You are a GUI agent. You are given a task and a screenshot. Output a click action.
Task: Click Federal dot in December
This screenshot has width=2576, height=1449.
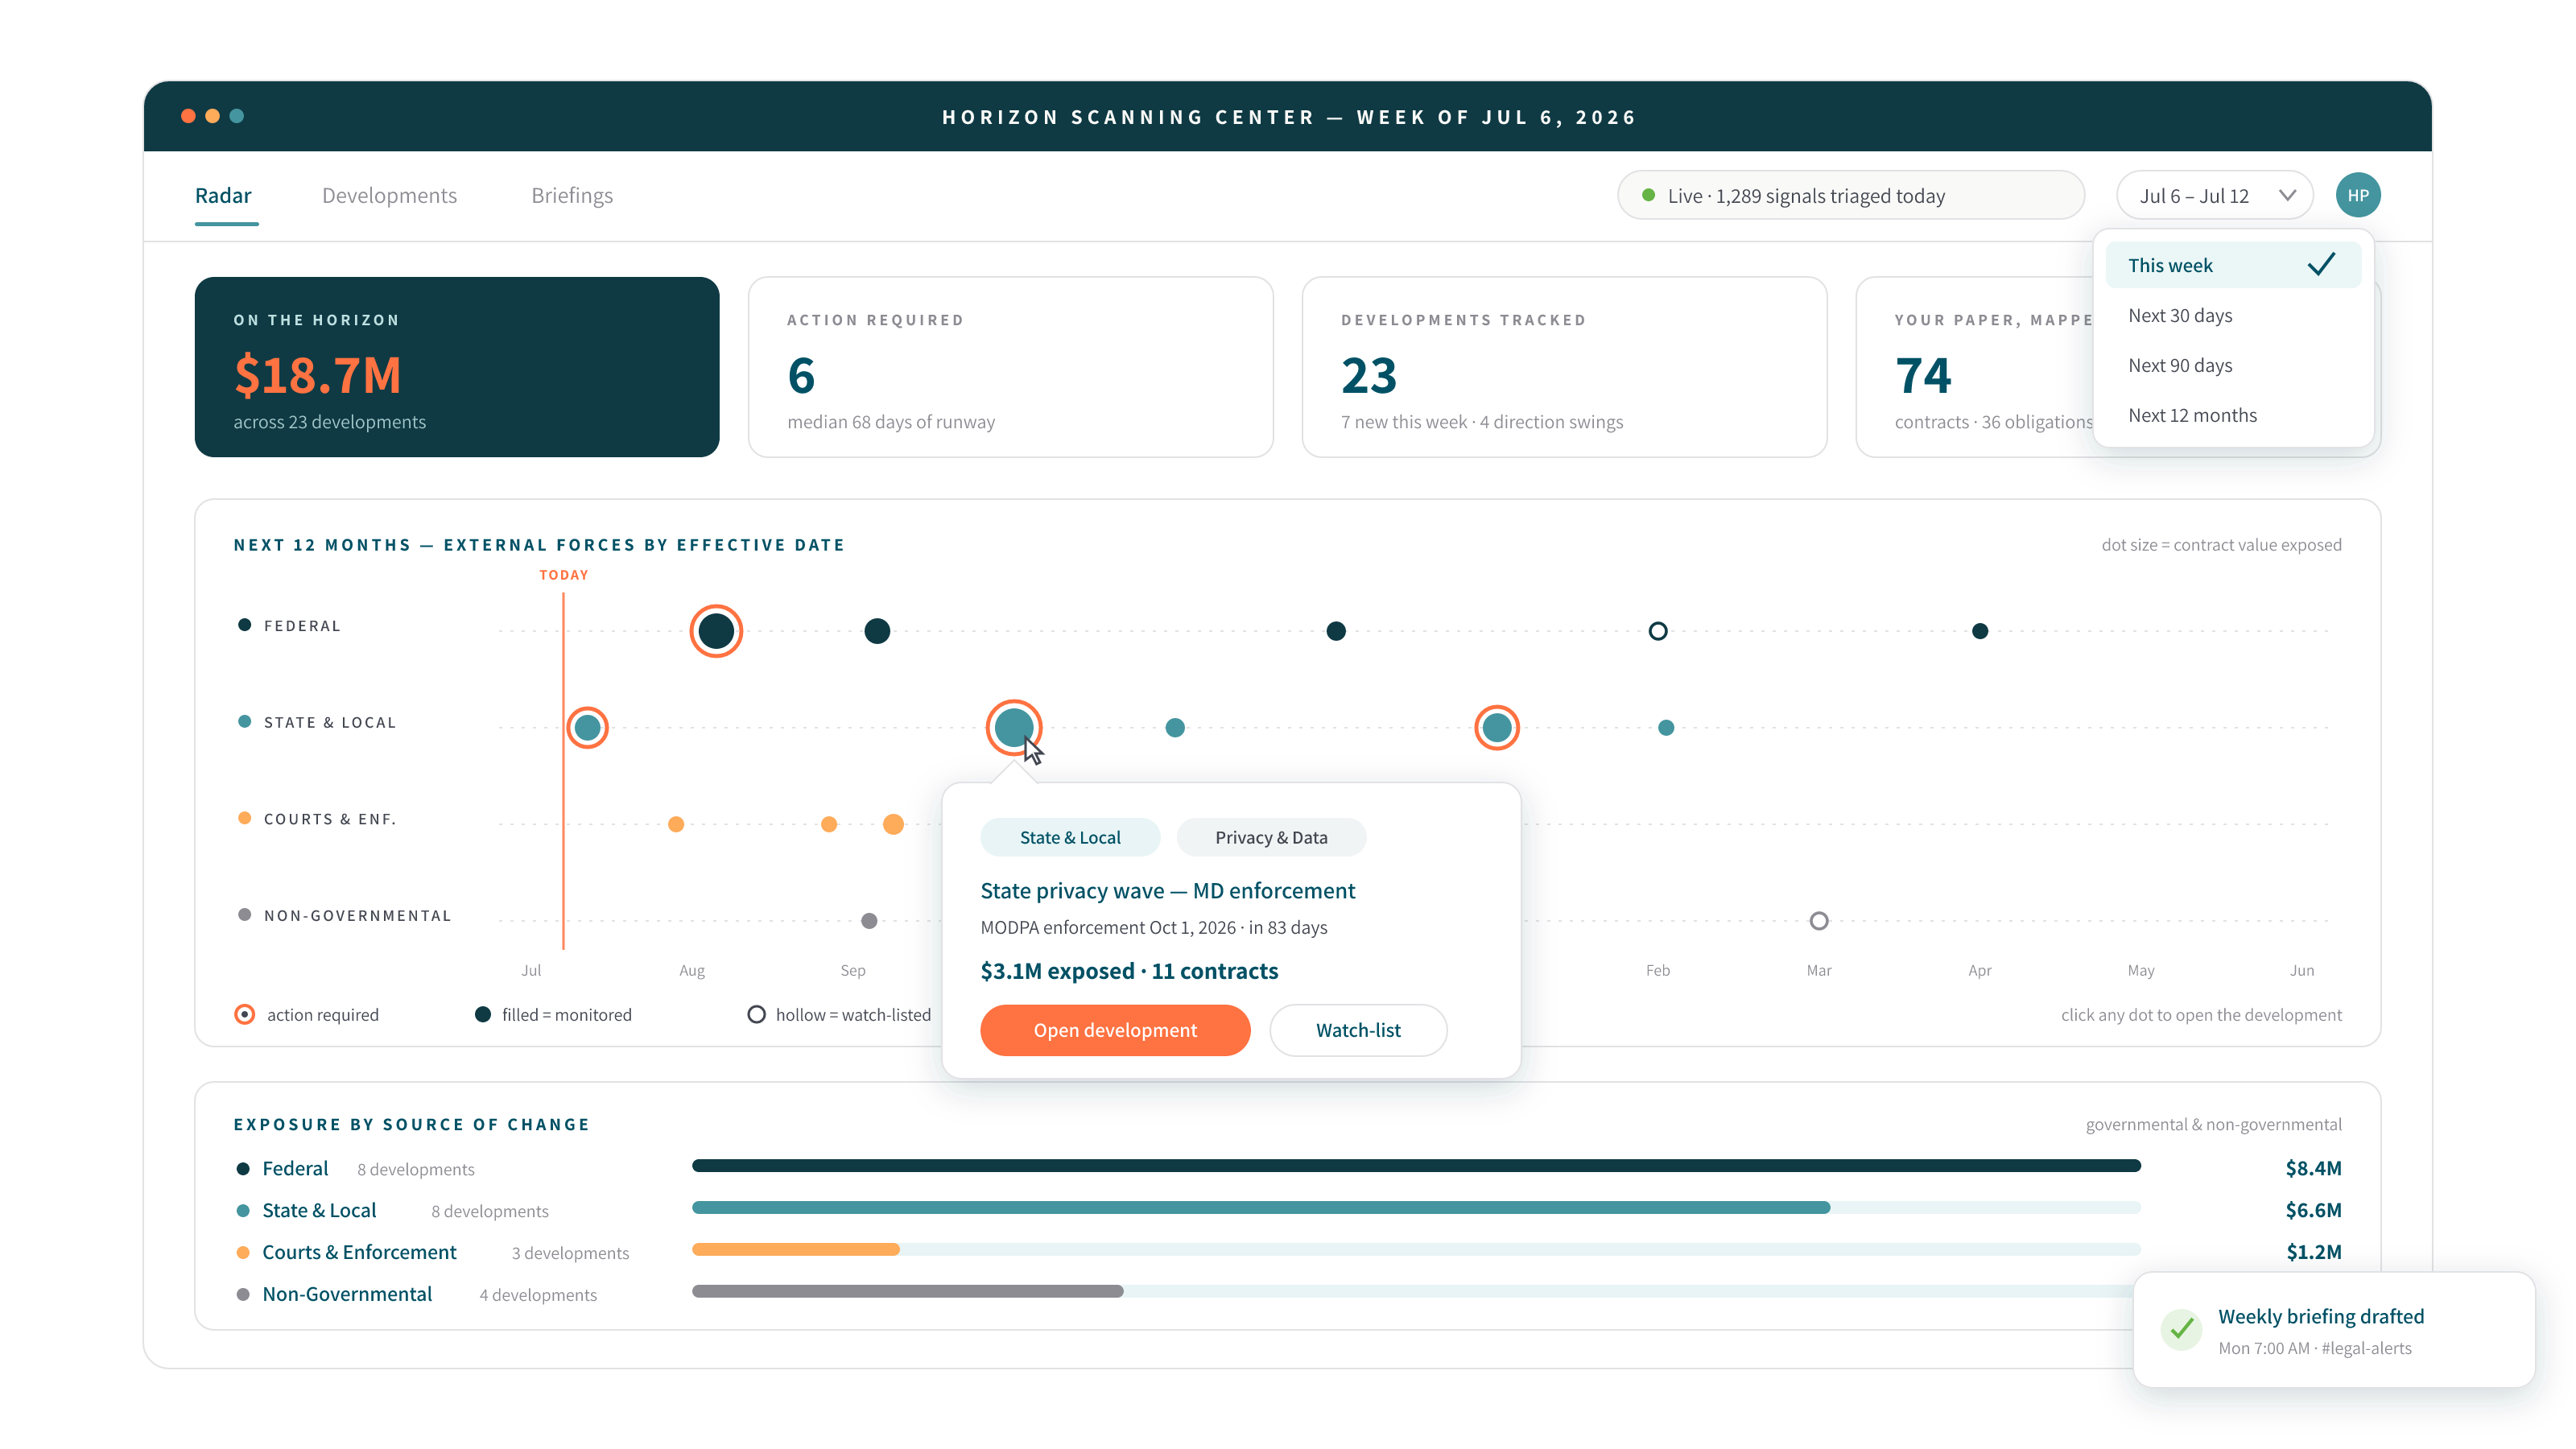pos(1336,631)
